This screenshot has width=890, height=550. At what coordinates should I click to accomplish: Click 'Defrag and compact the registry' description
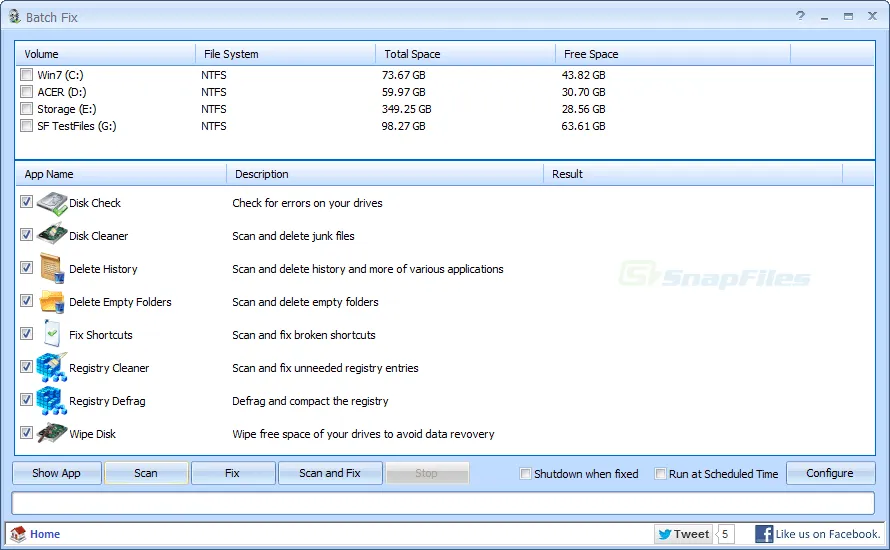click(x=310, y=401)
